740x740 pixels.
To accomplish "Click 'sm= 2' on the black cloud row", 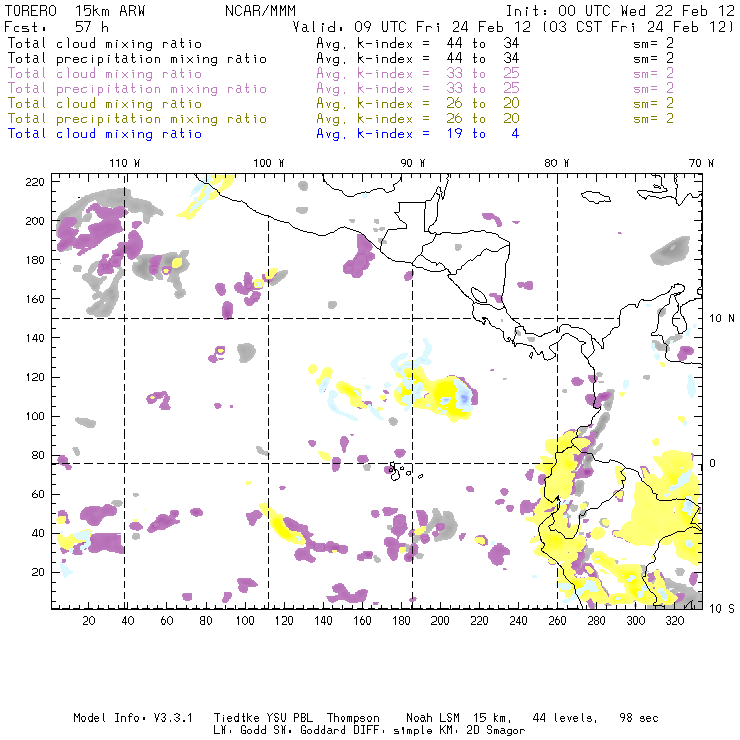I will [x=654, y=44].
